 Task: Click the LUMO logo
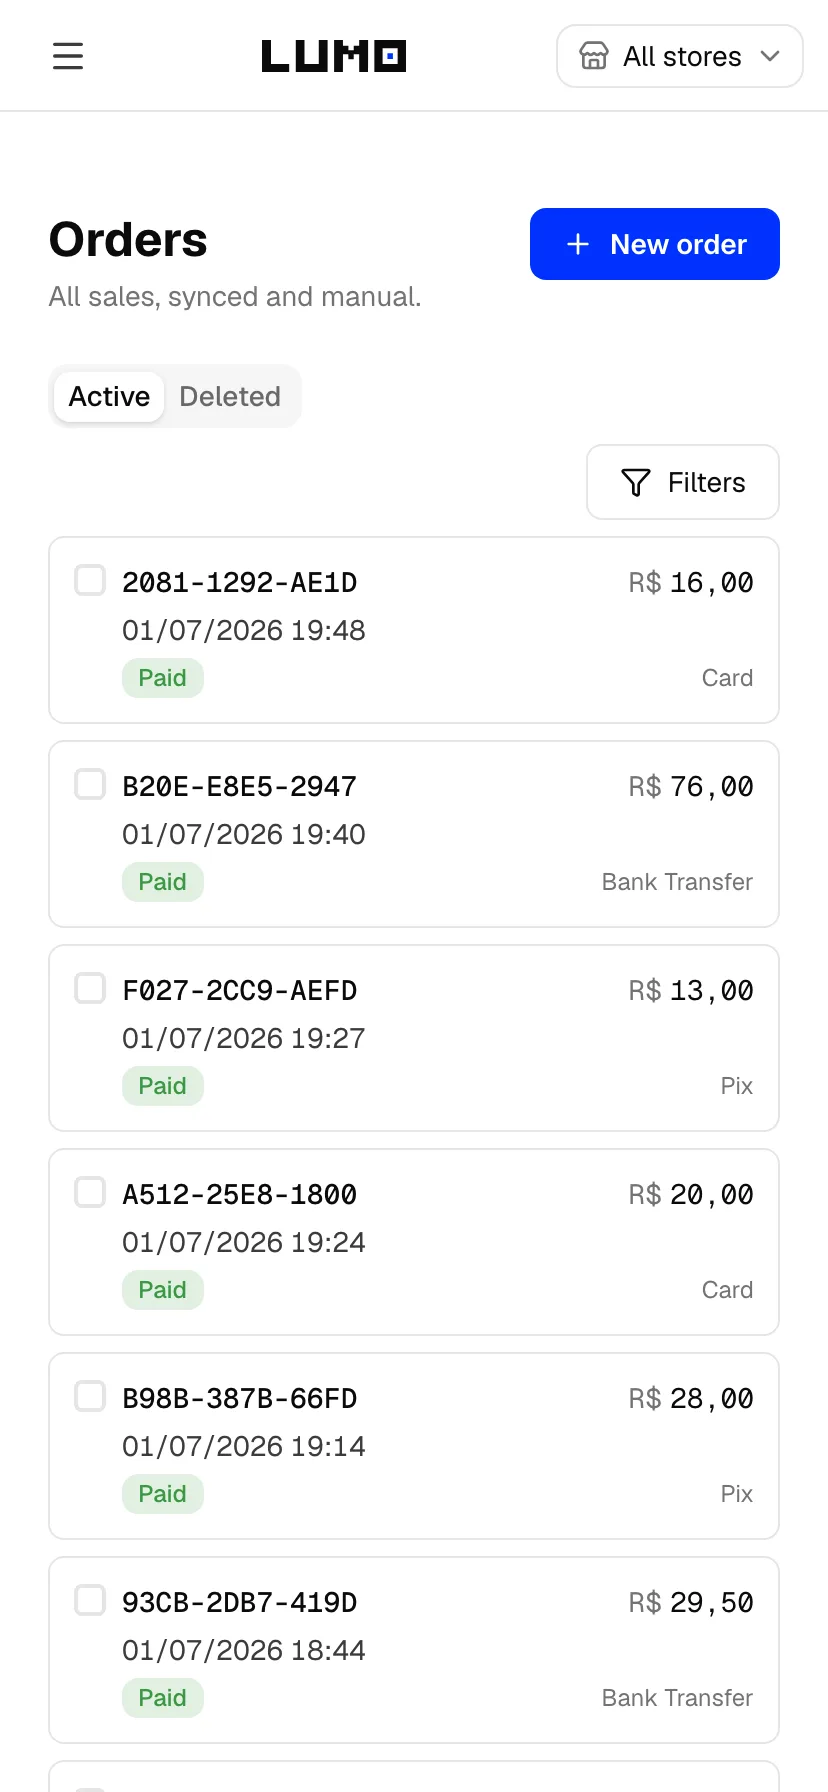(x=334, y=56)
